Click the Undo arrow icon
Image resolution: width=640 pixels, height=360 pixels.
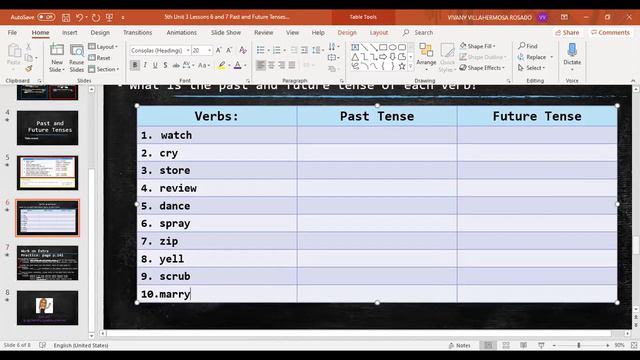pyautogui.click(x=80, y=18)
